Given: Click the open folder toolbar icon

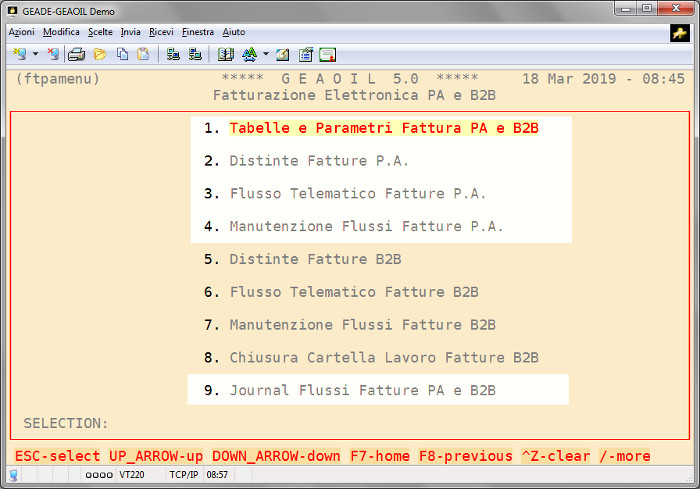Looking at the screenshot, I should (100, 54).
